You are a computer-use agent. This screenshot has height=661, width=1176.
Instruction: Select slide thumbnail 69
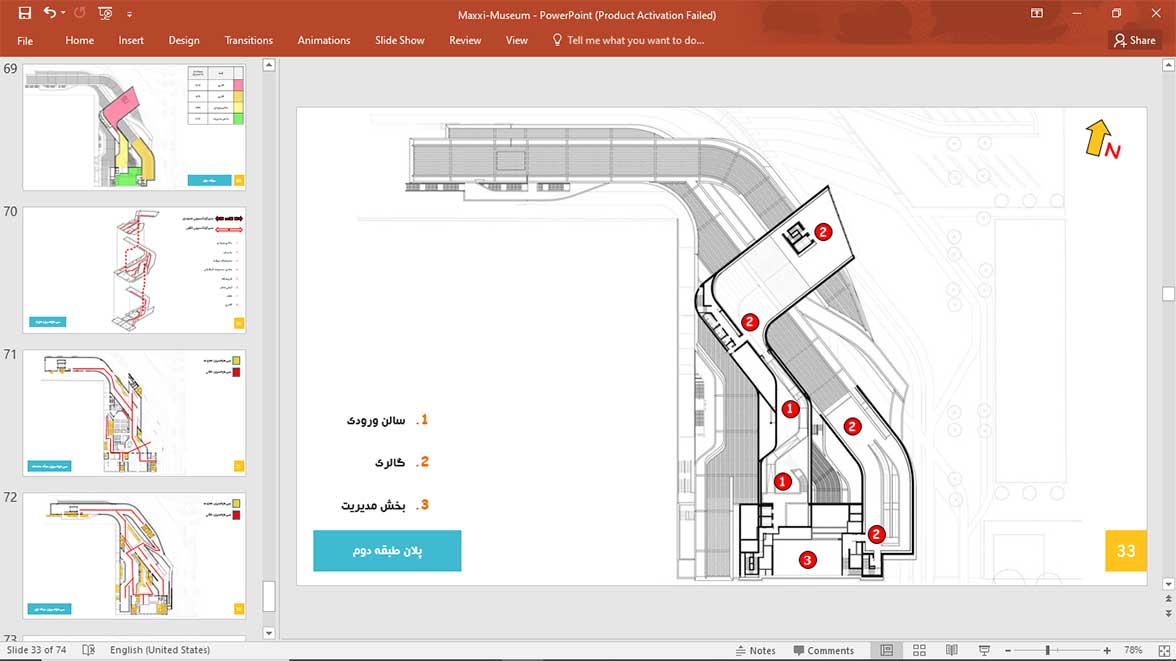134,127
